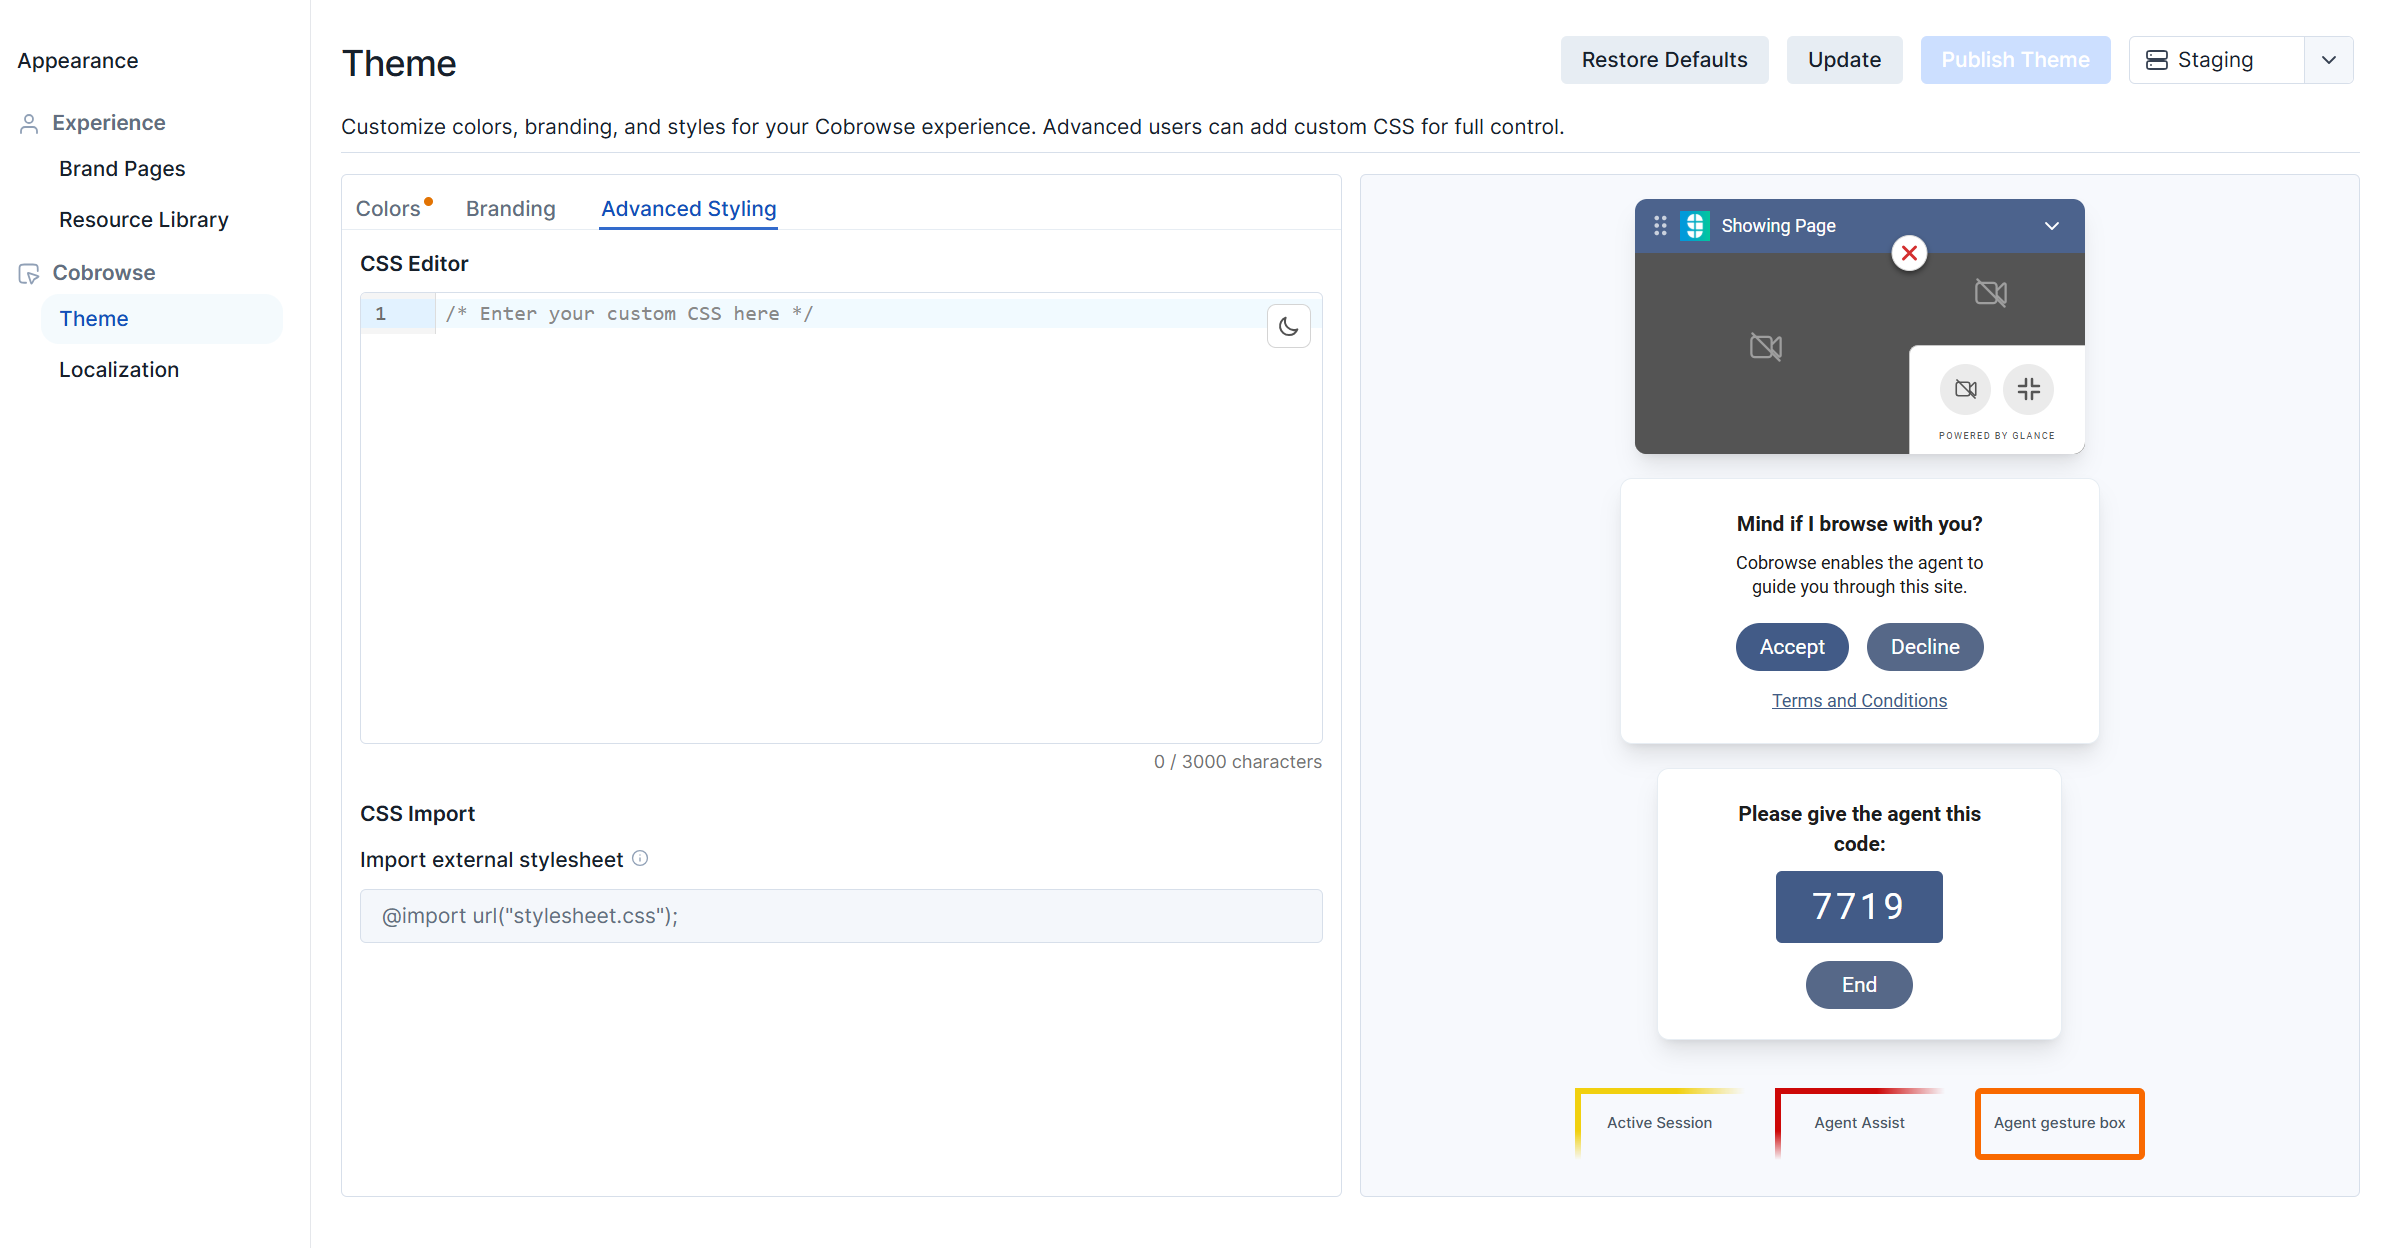Switch to the Colors tab
The image size is (2394, 1248).
pos(389,208)
